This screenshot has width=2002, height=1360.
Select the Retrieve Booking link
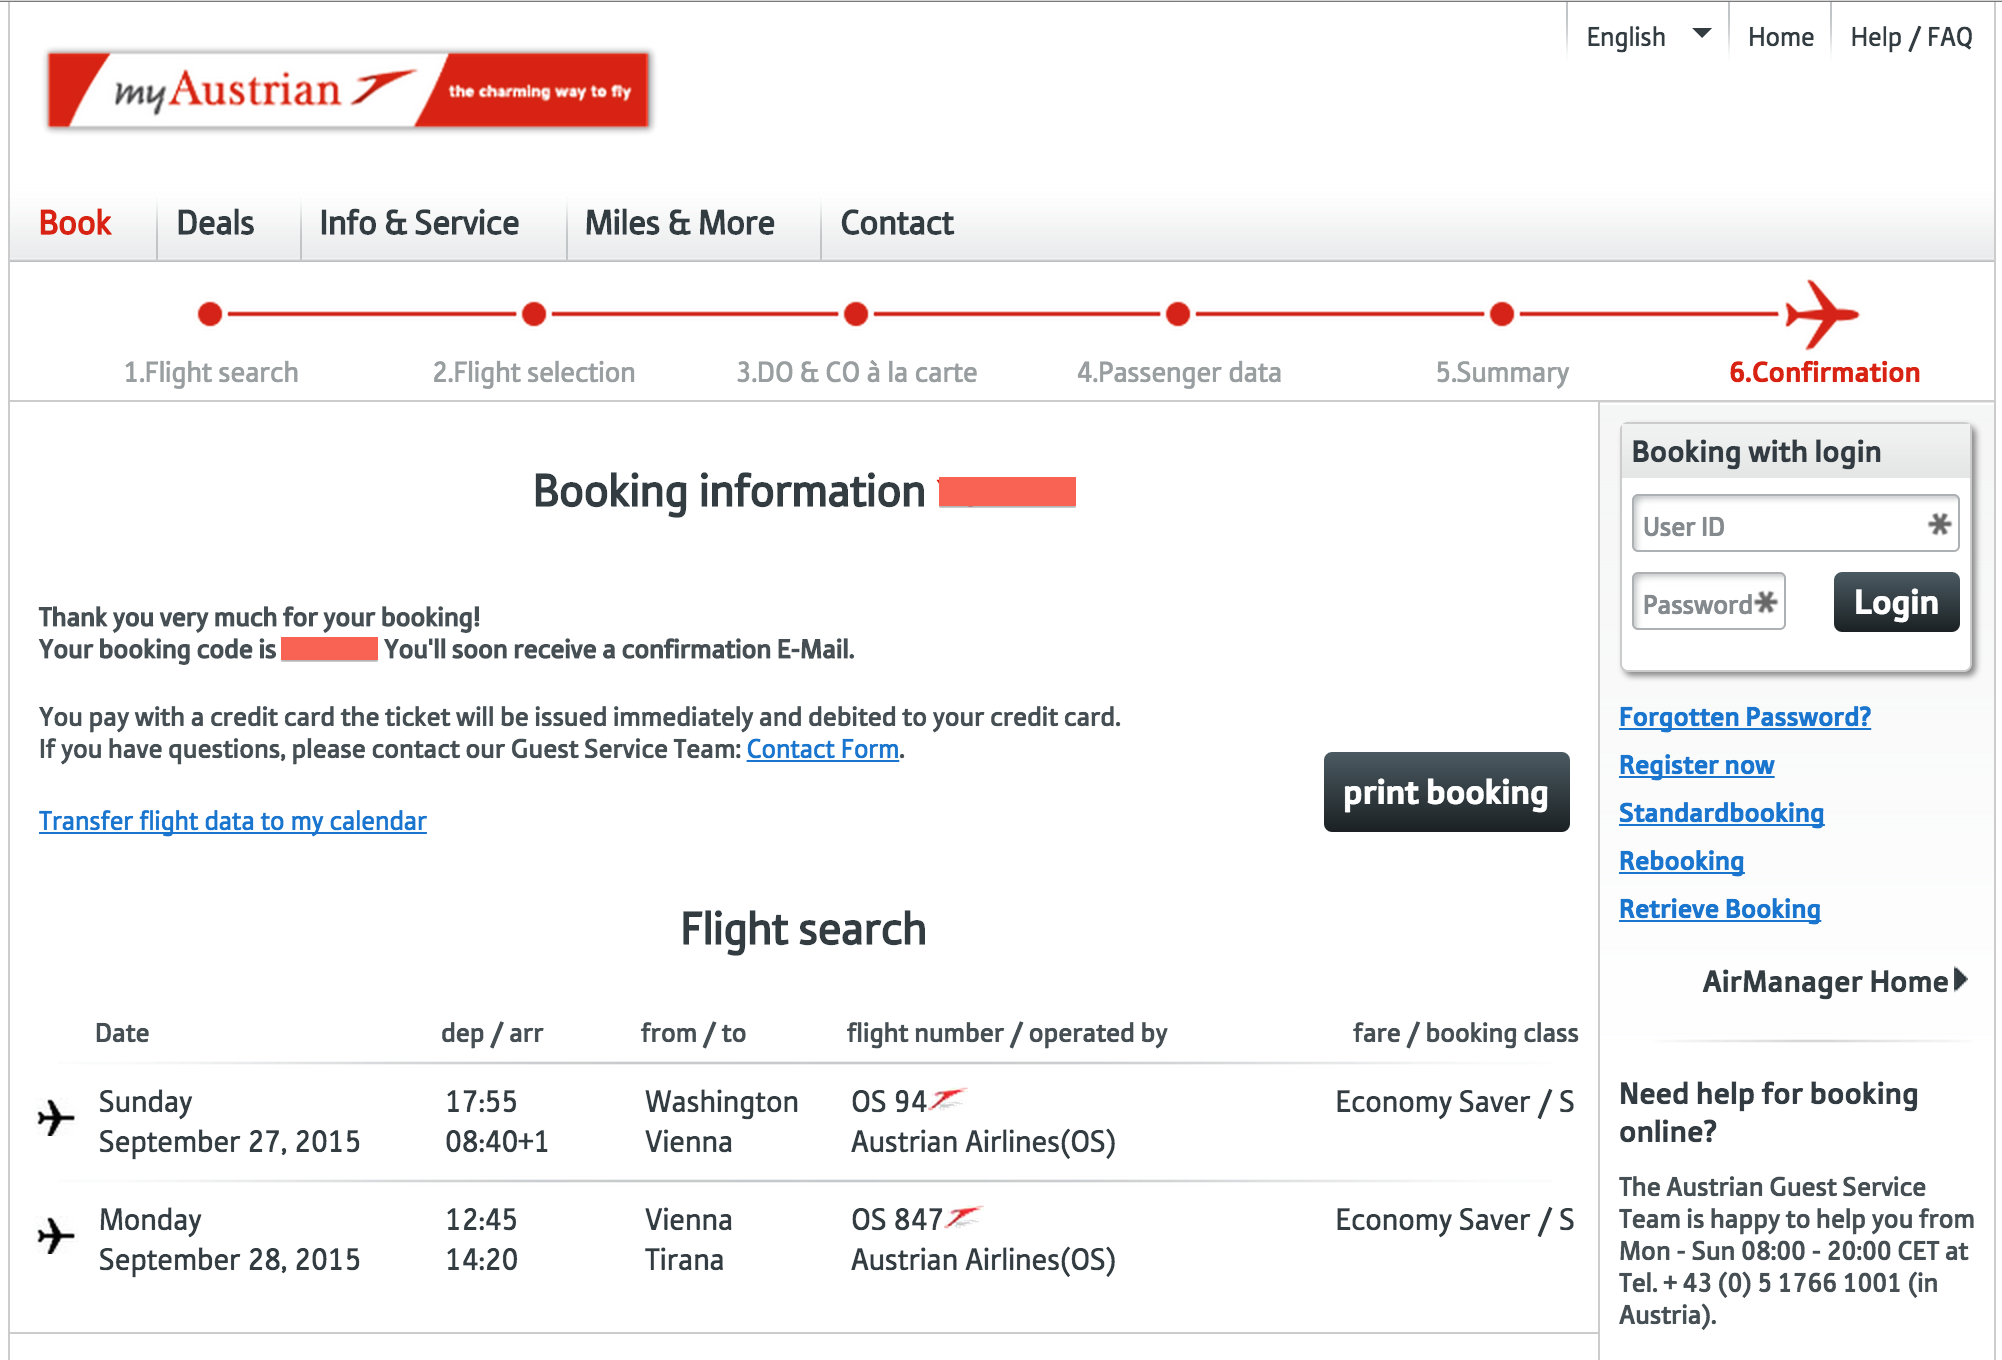coord(1719,909)
